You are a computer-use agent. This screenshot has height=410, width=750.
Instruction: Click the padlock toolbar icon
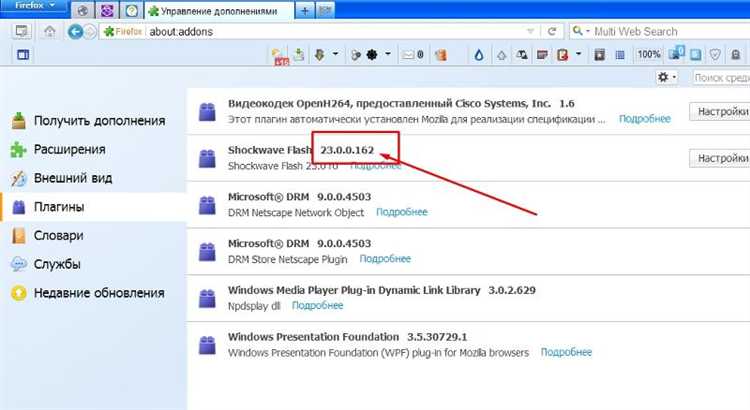coord(736,55)
